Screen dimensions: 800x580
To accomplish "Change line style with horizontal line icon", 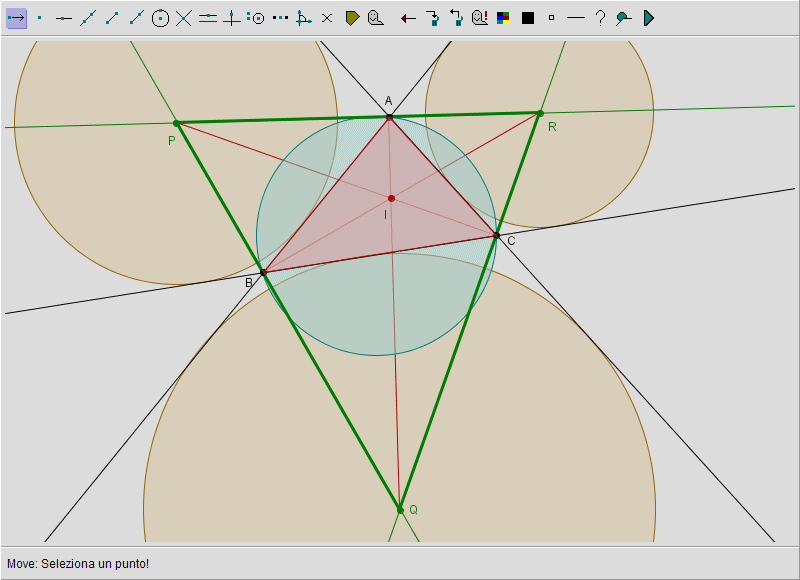I will (x=576, y=18).
